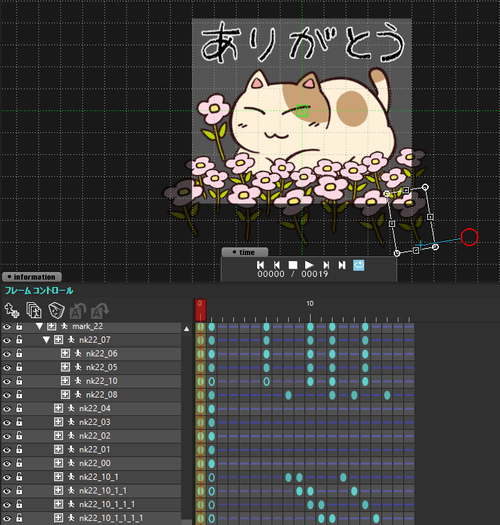The image size is (500, 525).
Task: Click the red frame 0 playhead marker
Action: (200, 310)
